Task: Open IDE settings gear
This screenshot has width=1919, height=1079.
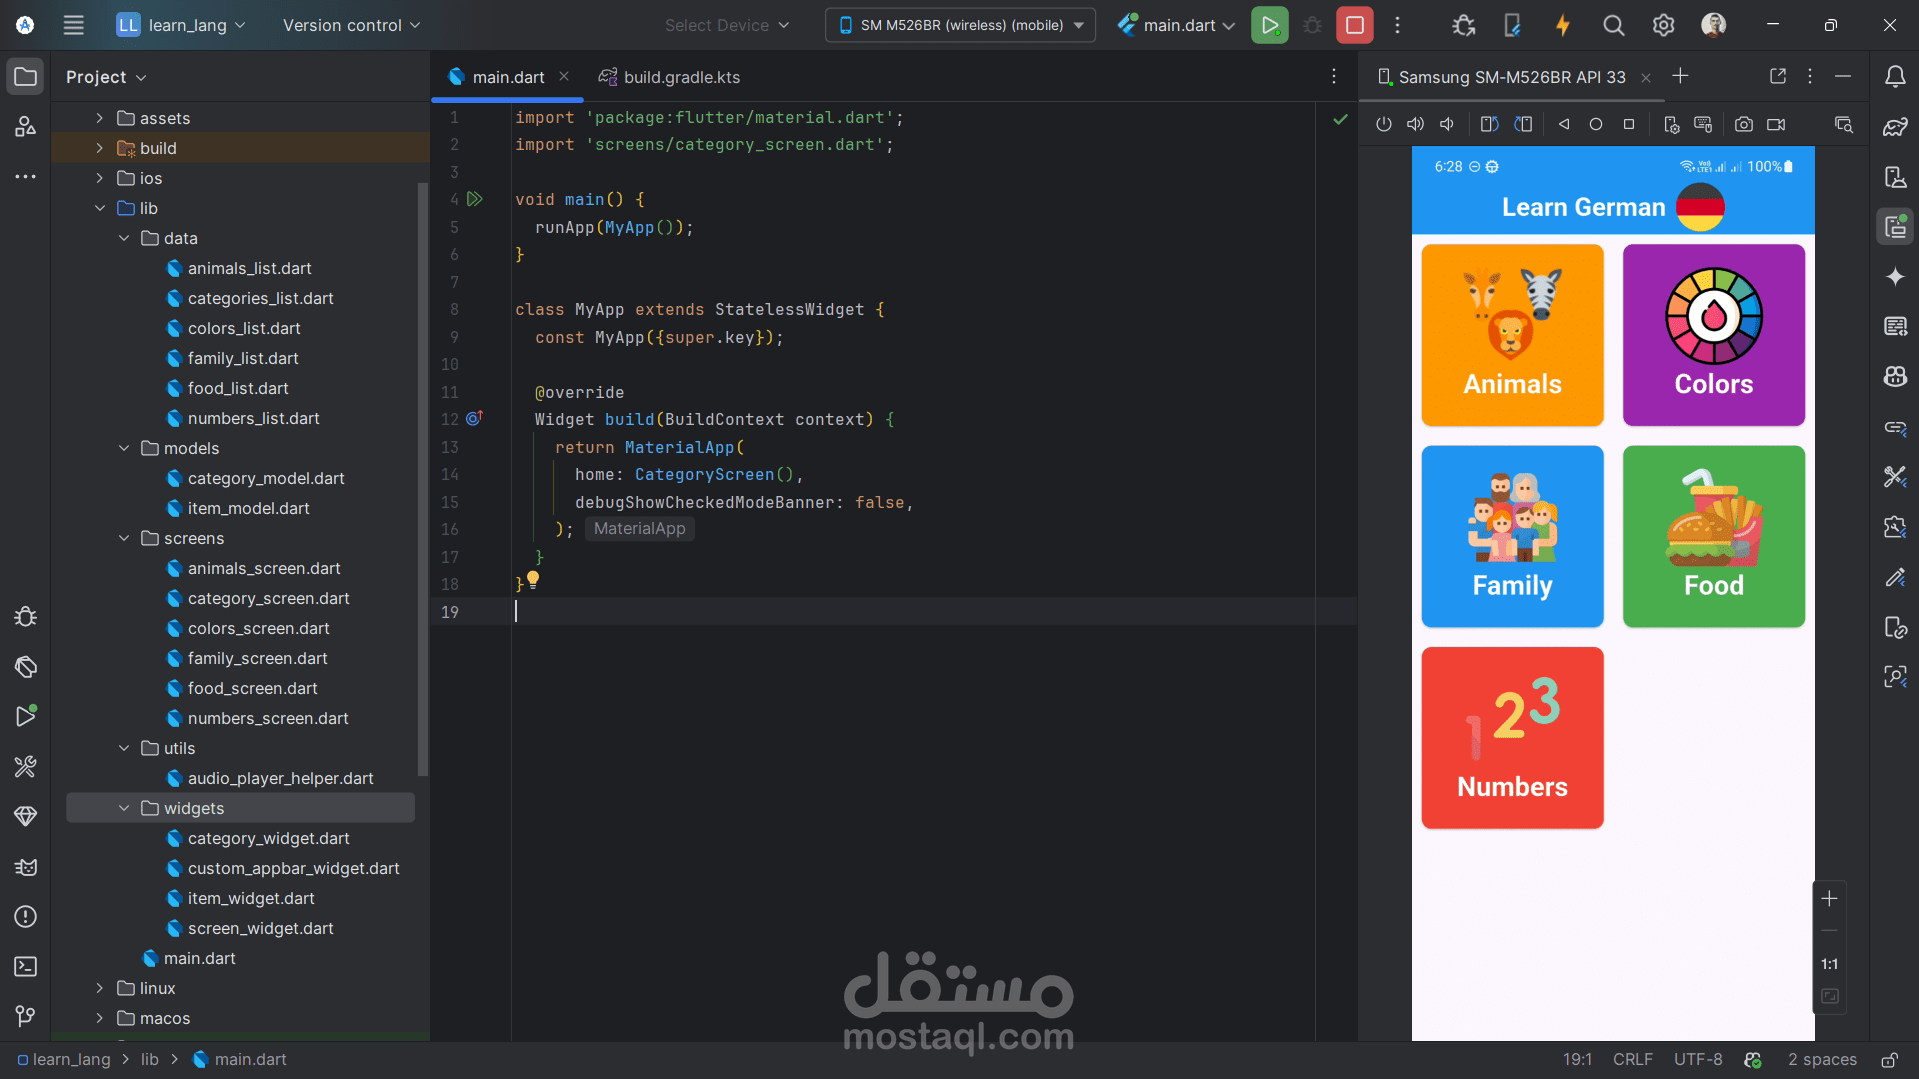Action: pyautogui.click(x=1663, y=25)
